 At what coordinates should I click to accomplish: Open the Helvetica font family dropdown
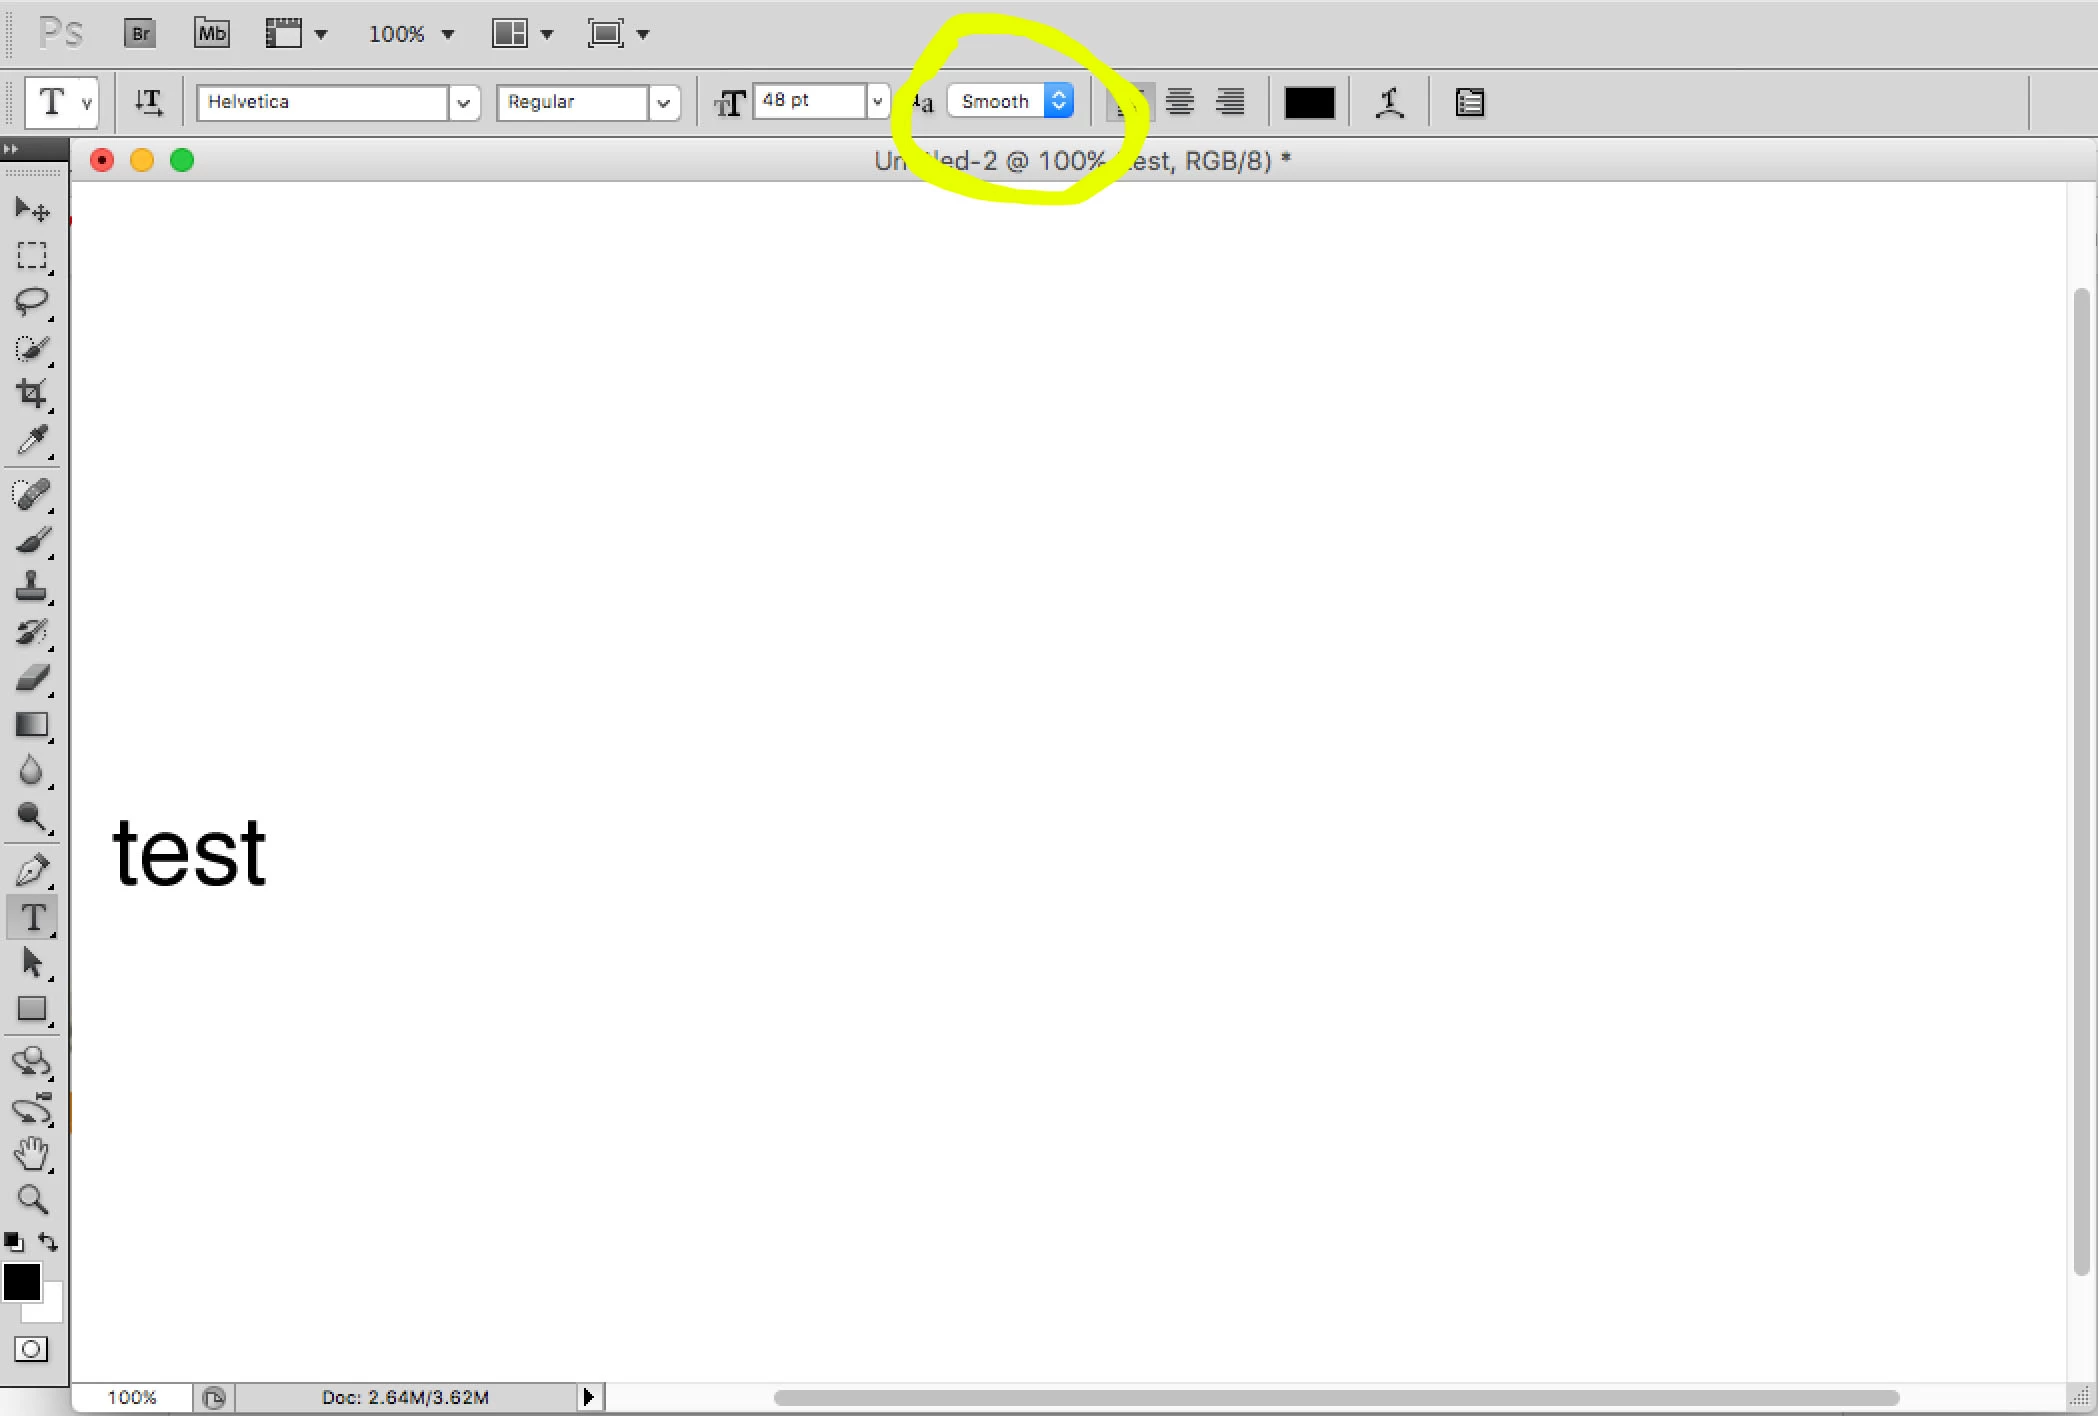463,102
